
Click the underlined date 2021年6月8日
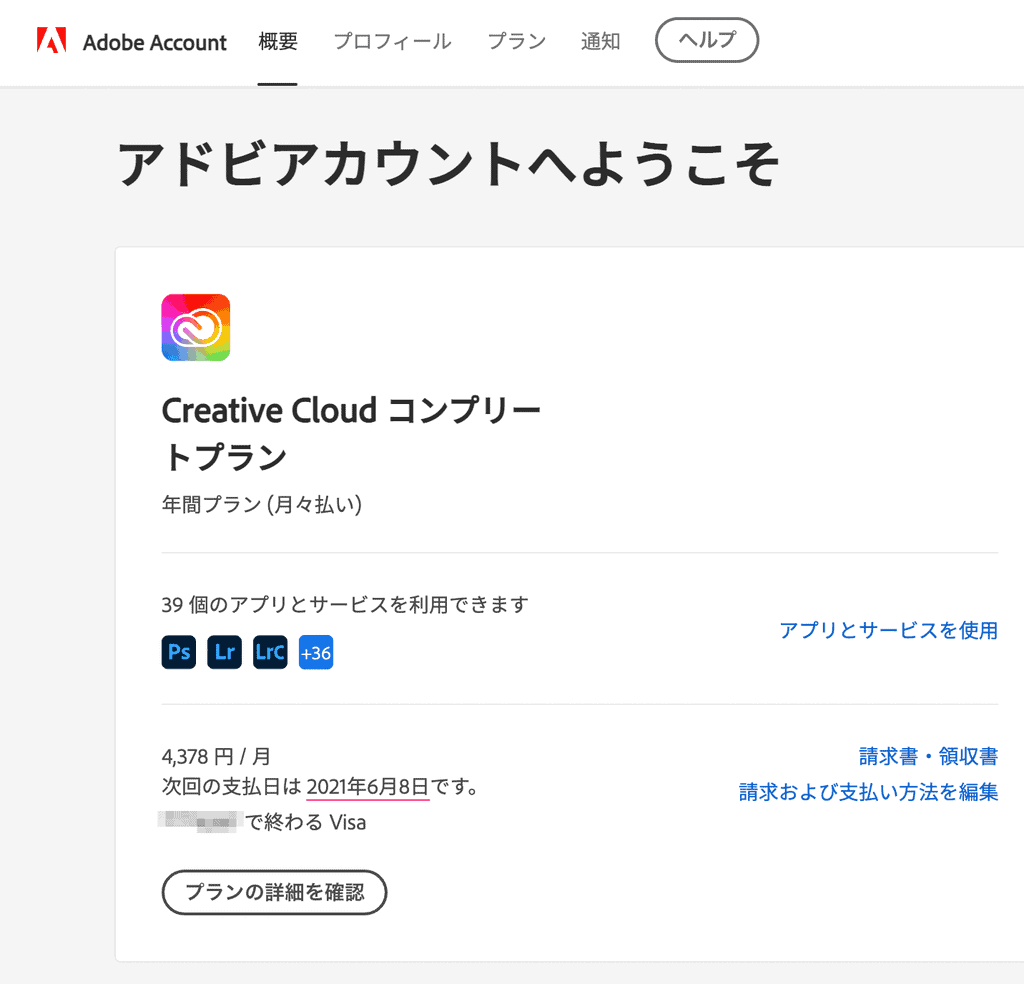[x=367, y=788]
